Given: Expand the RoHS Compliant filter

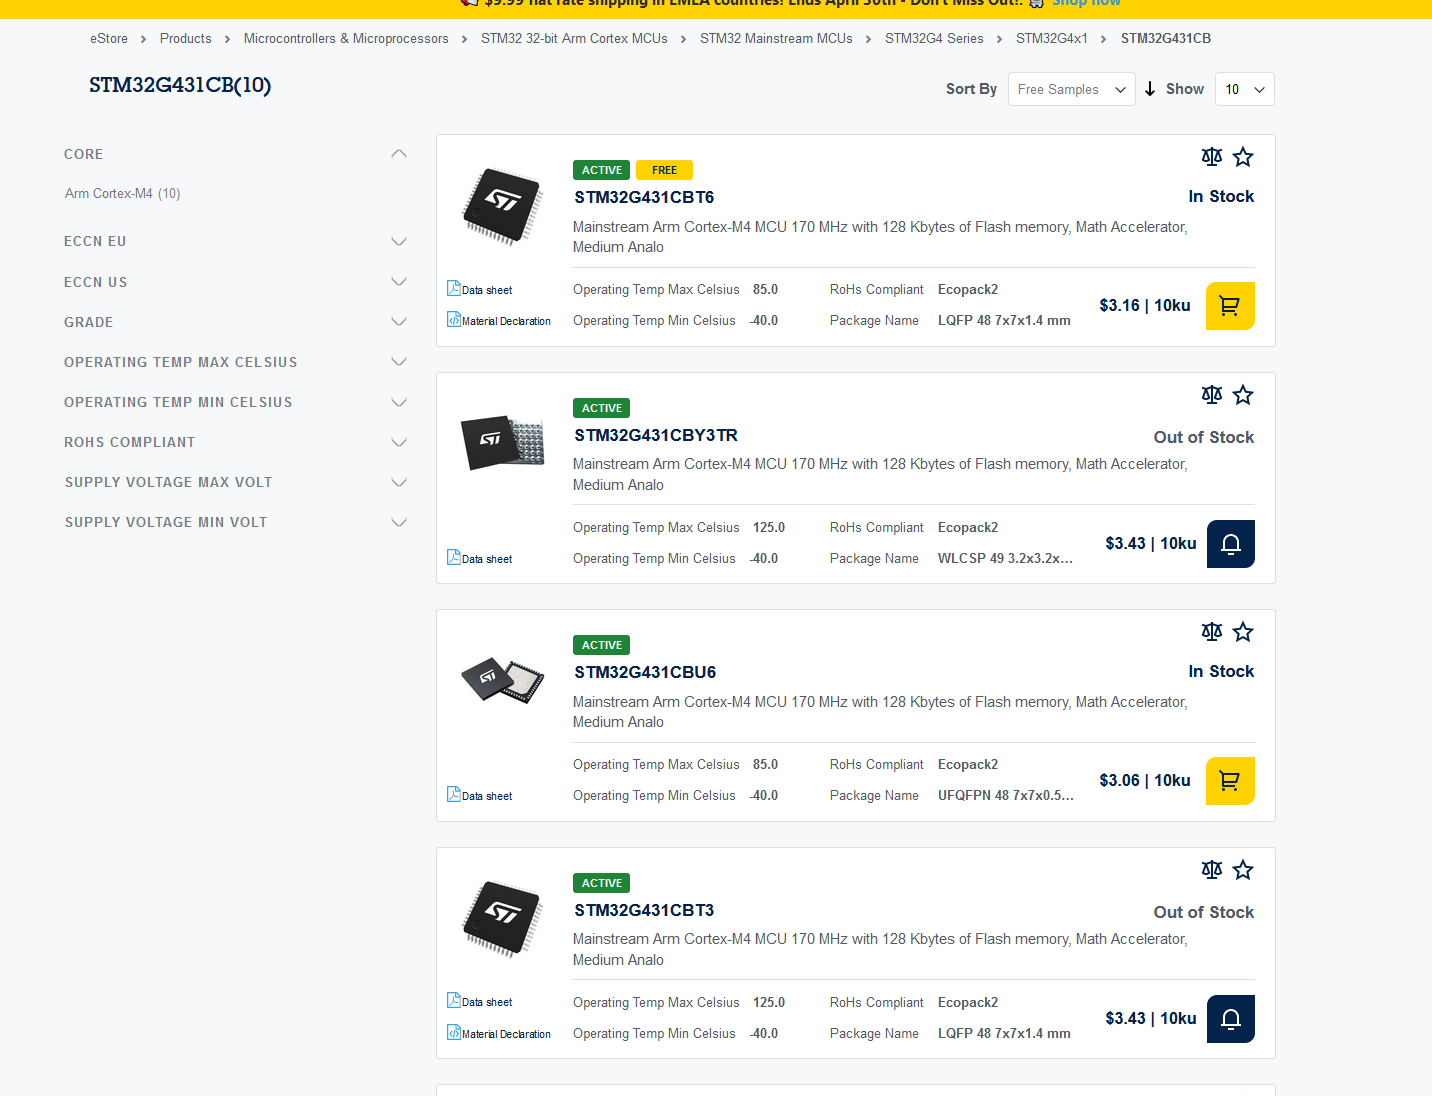Looking at the screenshot, I should point(399,442).
